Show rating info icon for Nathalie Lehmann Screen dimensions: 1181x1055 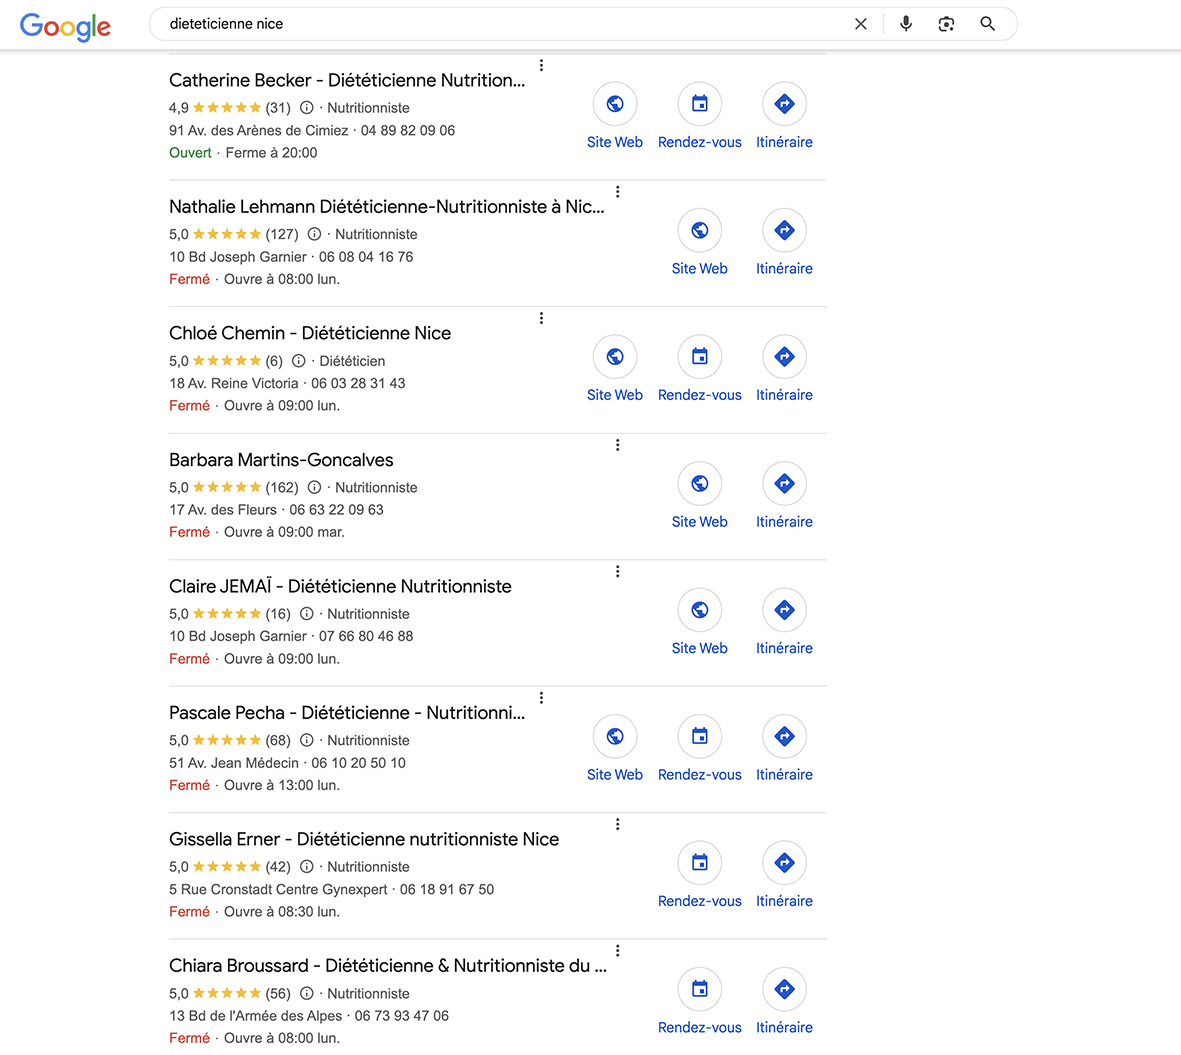pos(315,234)
